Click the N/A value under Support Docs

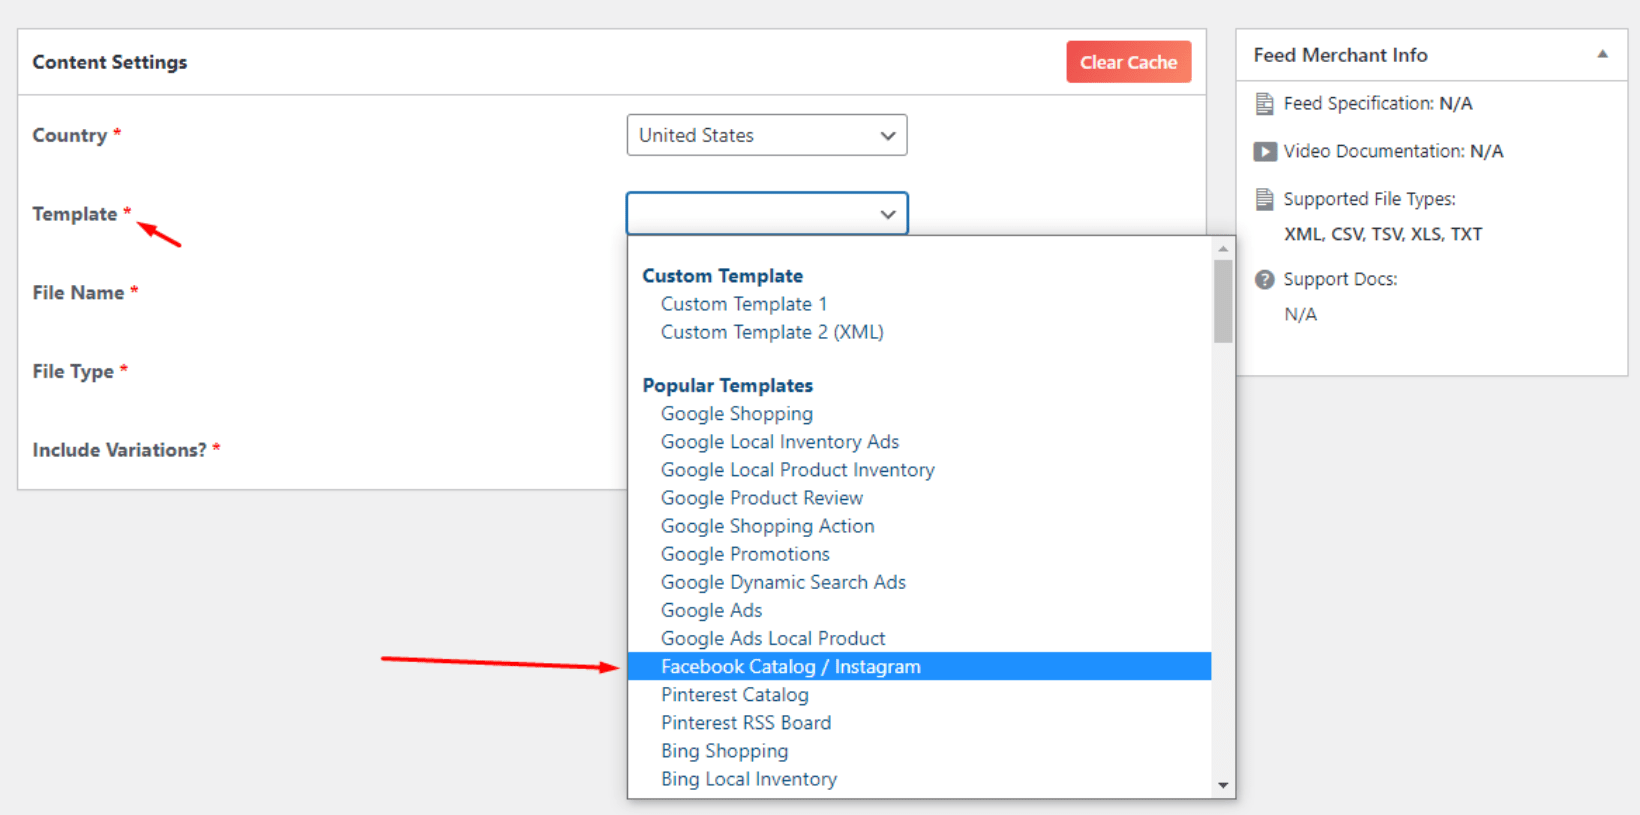click(x=1300, y=314)
